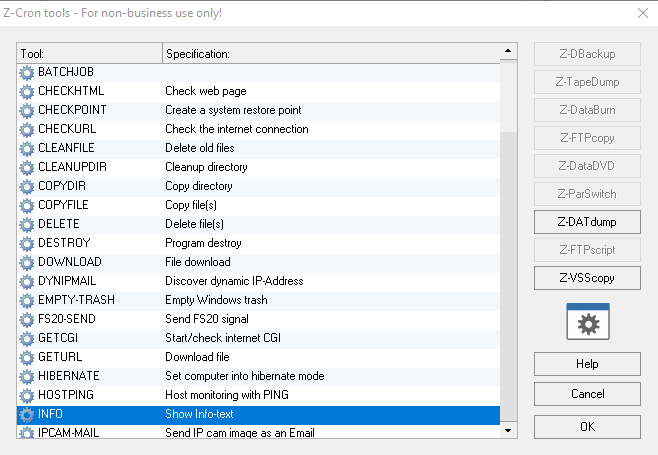
Task: Select the 'Check web page' specification
Action: pyautogui.click(x=206, y=91)
